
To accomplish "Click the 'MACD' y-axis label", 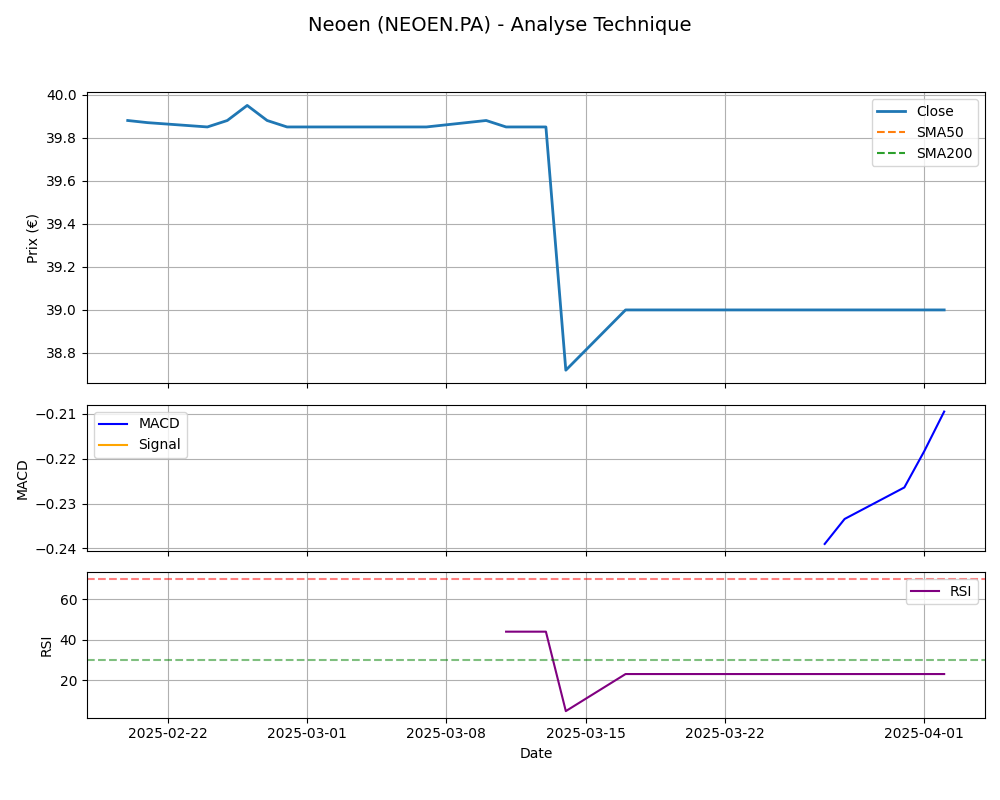I will (x=22, y=480).
